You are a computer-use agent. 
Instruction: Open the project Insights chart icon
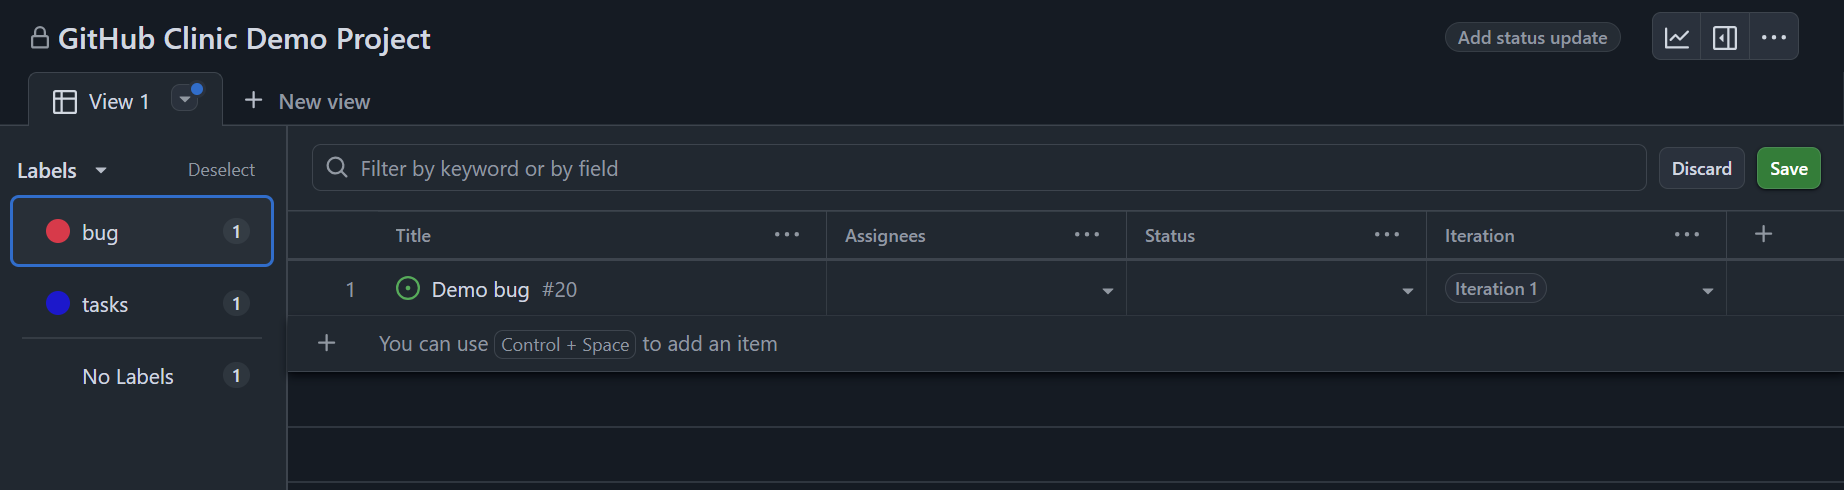point(1677,38)
